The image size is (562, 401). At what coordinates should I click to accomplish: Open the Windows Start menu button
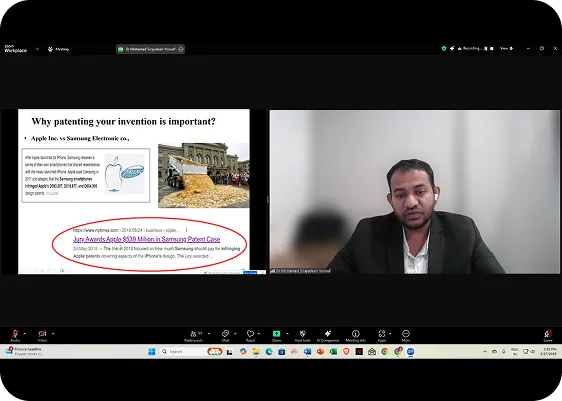coord(152,352)
